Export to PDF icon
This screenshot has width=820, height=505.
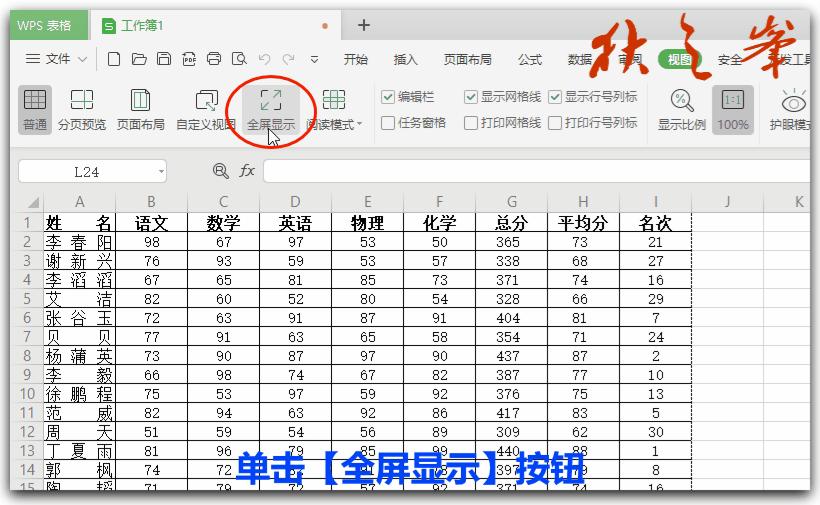point(189,59)
